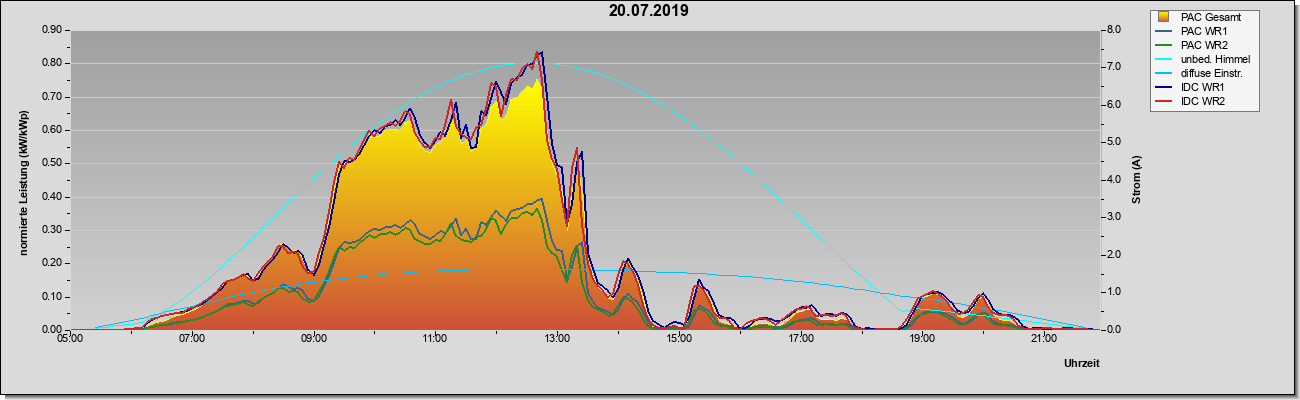This screenshot has width=1300, height=400.
Task: Click the chart title 20.07.2019
Action: tap(648, 11)
